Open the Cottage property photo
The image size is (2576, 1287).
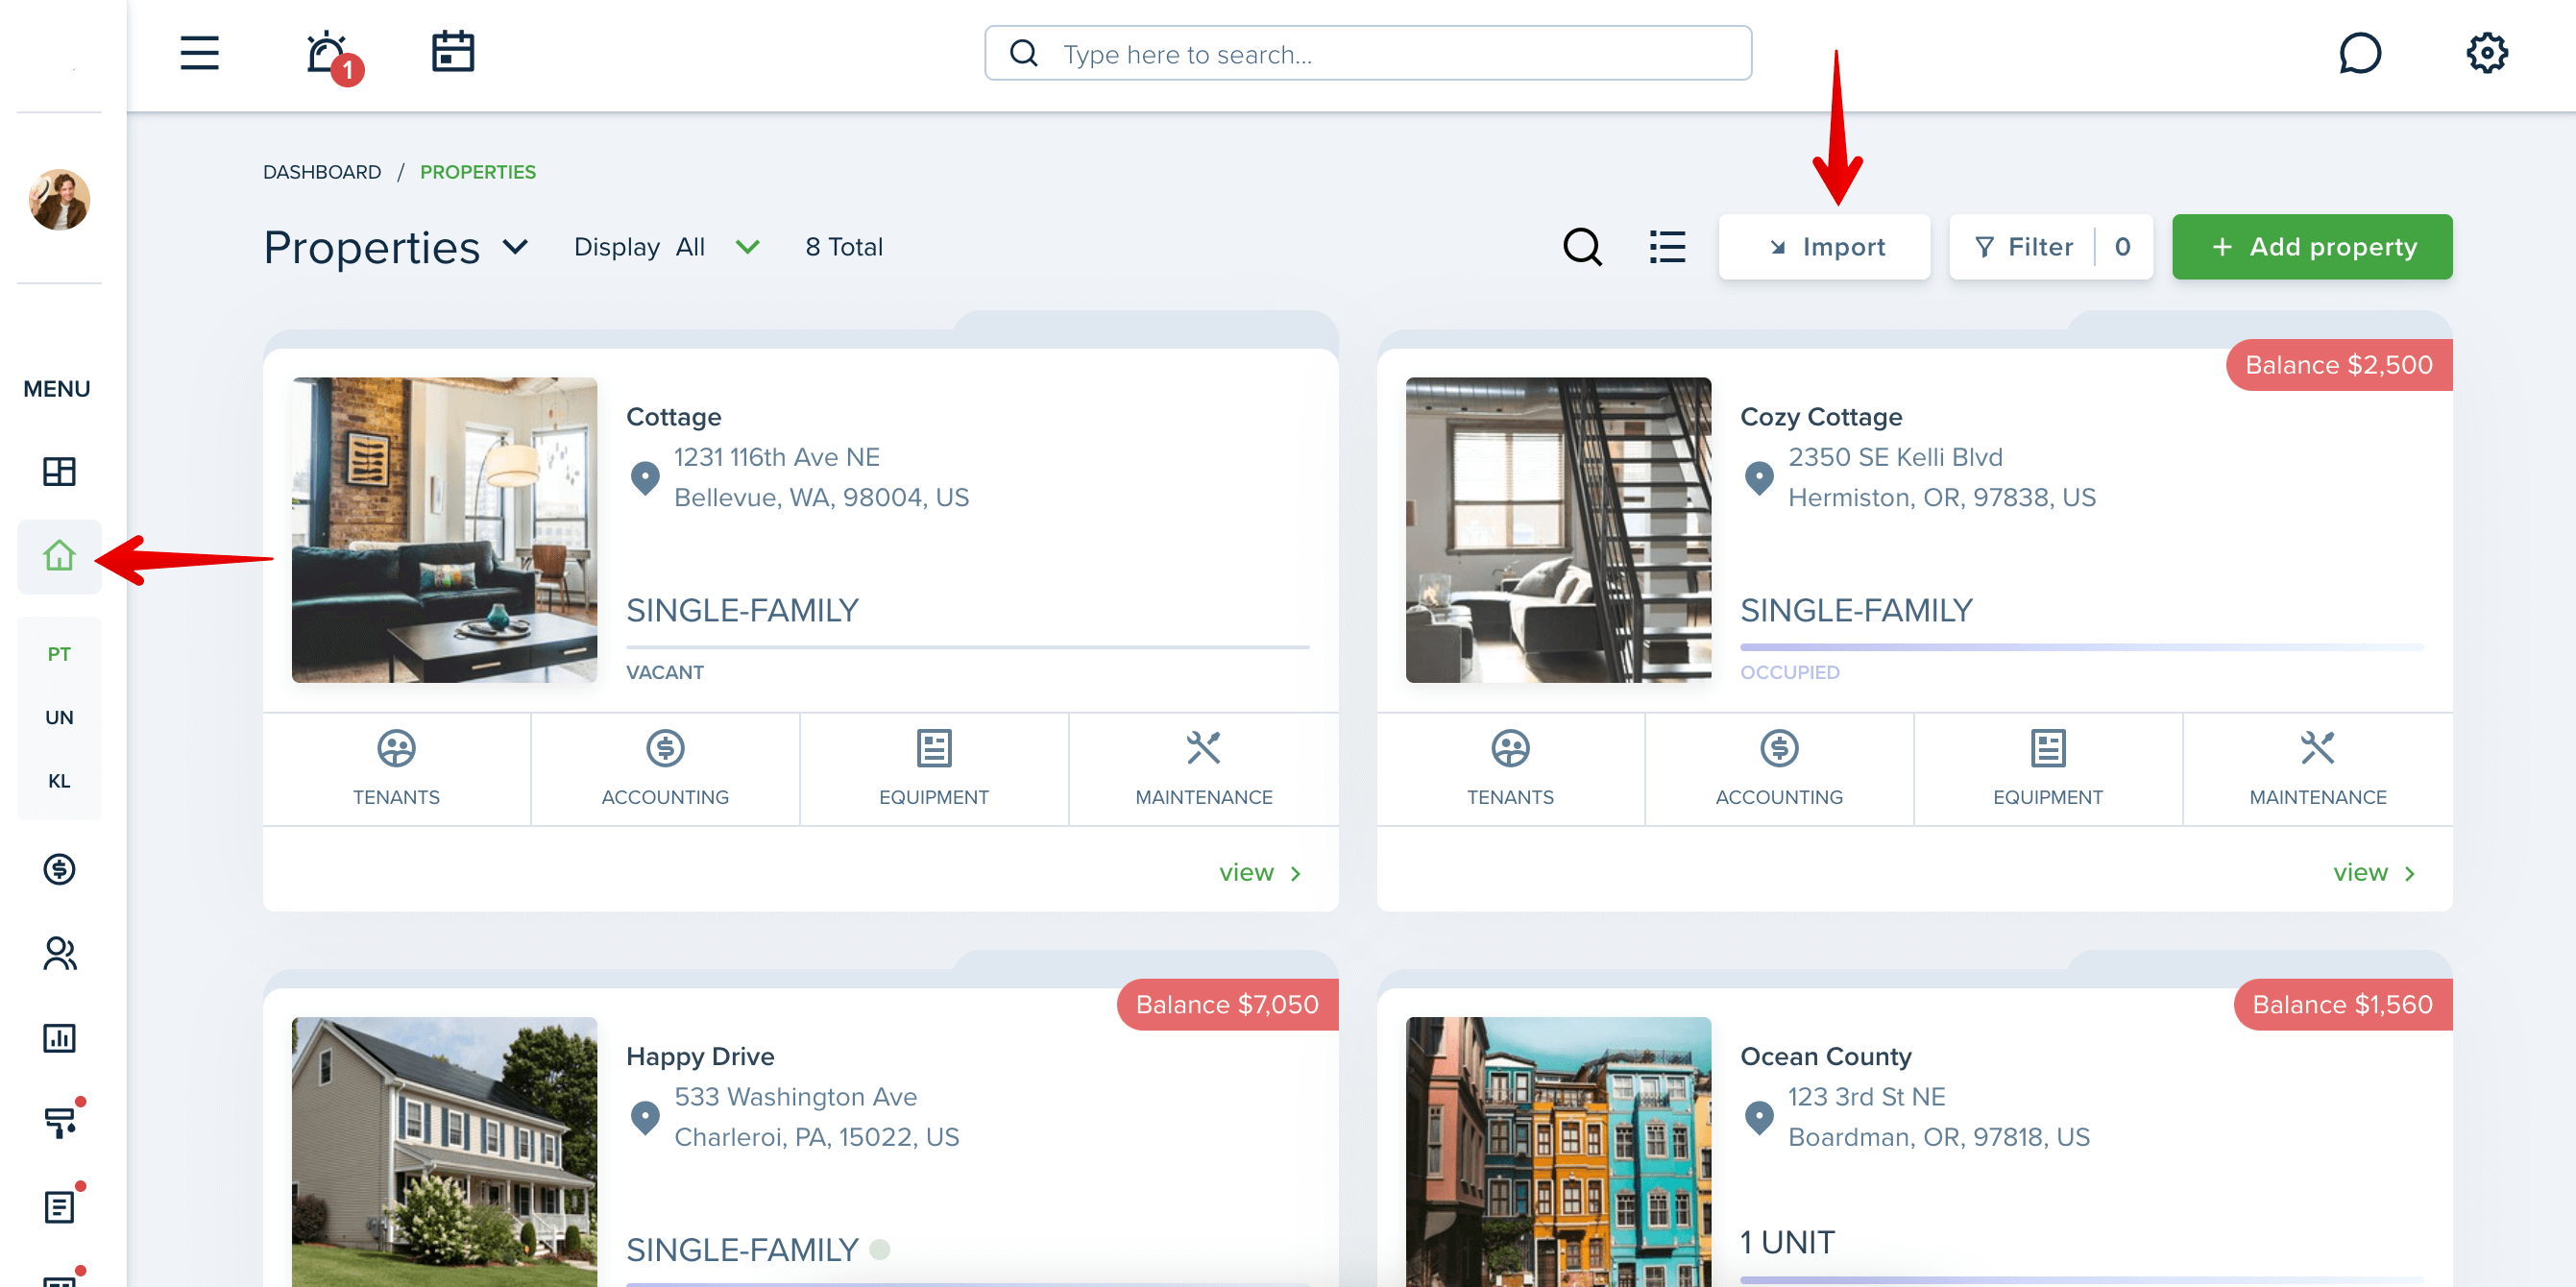[444, 530]
